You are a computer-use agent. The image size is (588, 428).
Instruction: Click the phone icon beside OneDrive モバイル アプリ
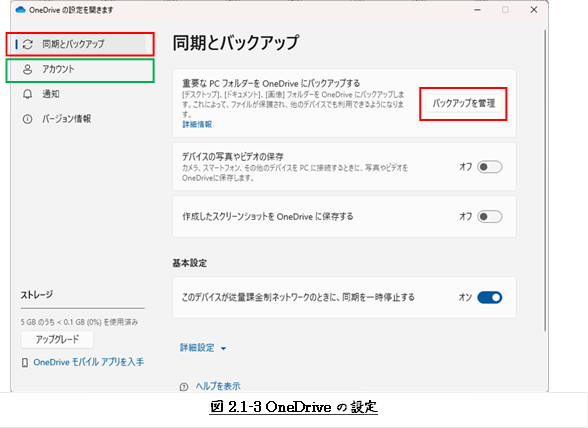[x=25, y=362]
